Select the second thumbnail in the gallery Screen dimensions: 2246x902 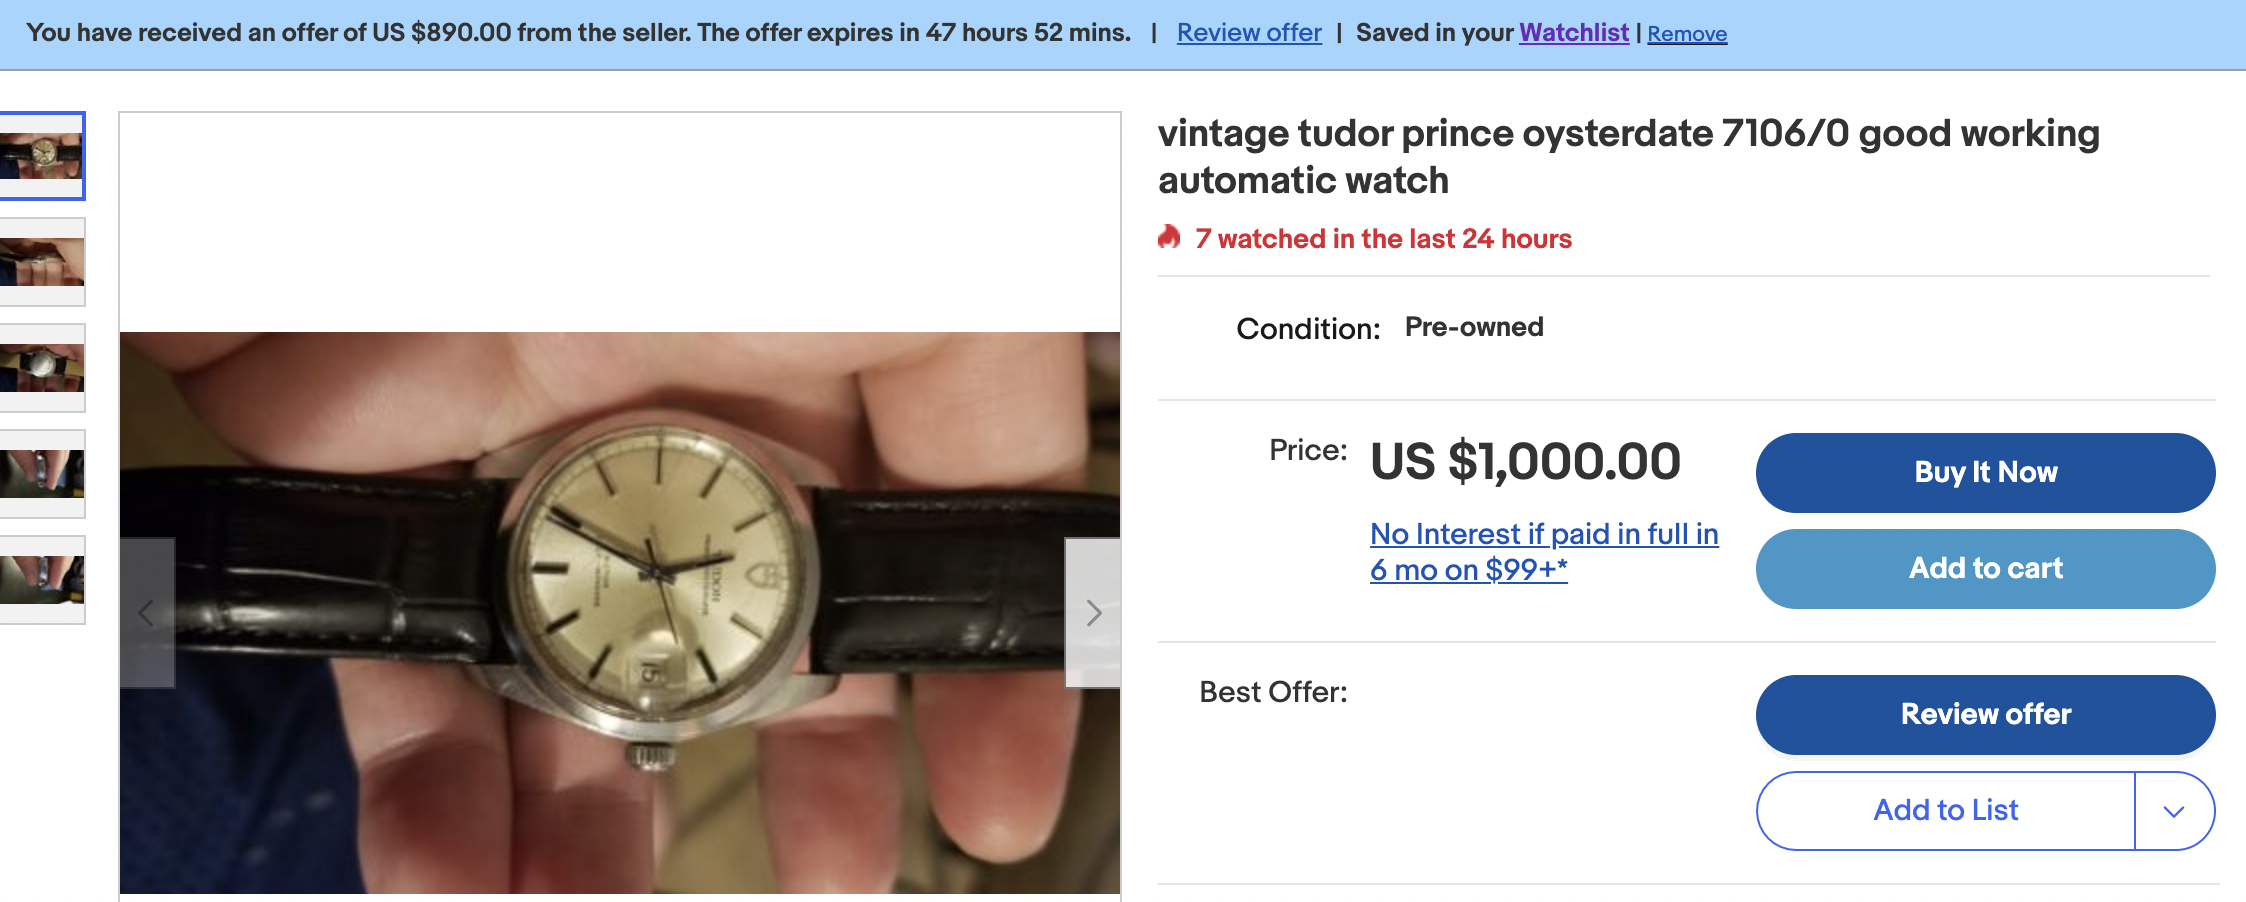tap(42, 262)
